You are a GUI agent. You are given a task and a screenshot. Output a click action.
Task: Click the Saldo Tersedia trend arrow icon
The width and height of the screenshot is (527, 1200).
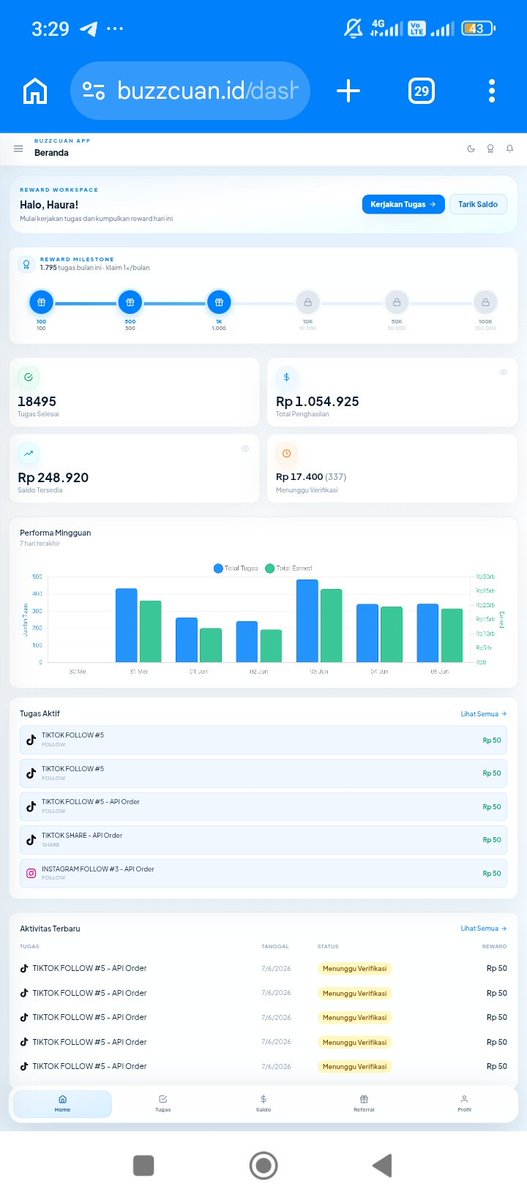click(28, 453)
